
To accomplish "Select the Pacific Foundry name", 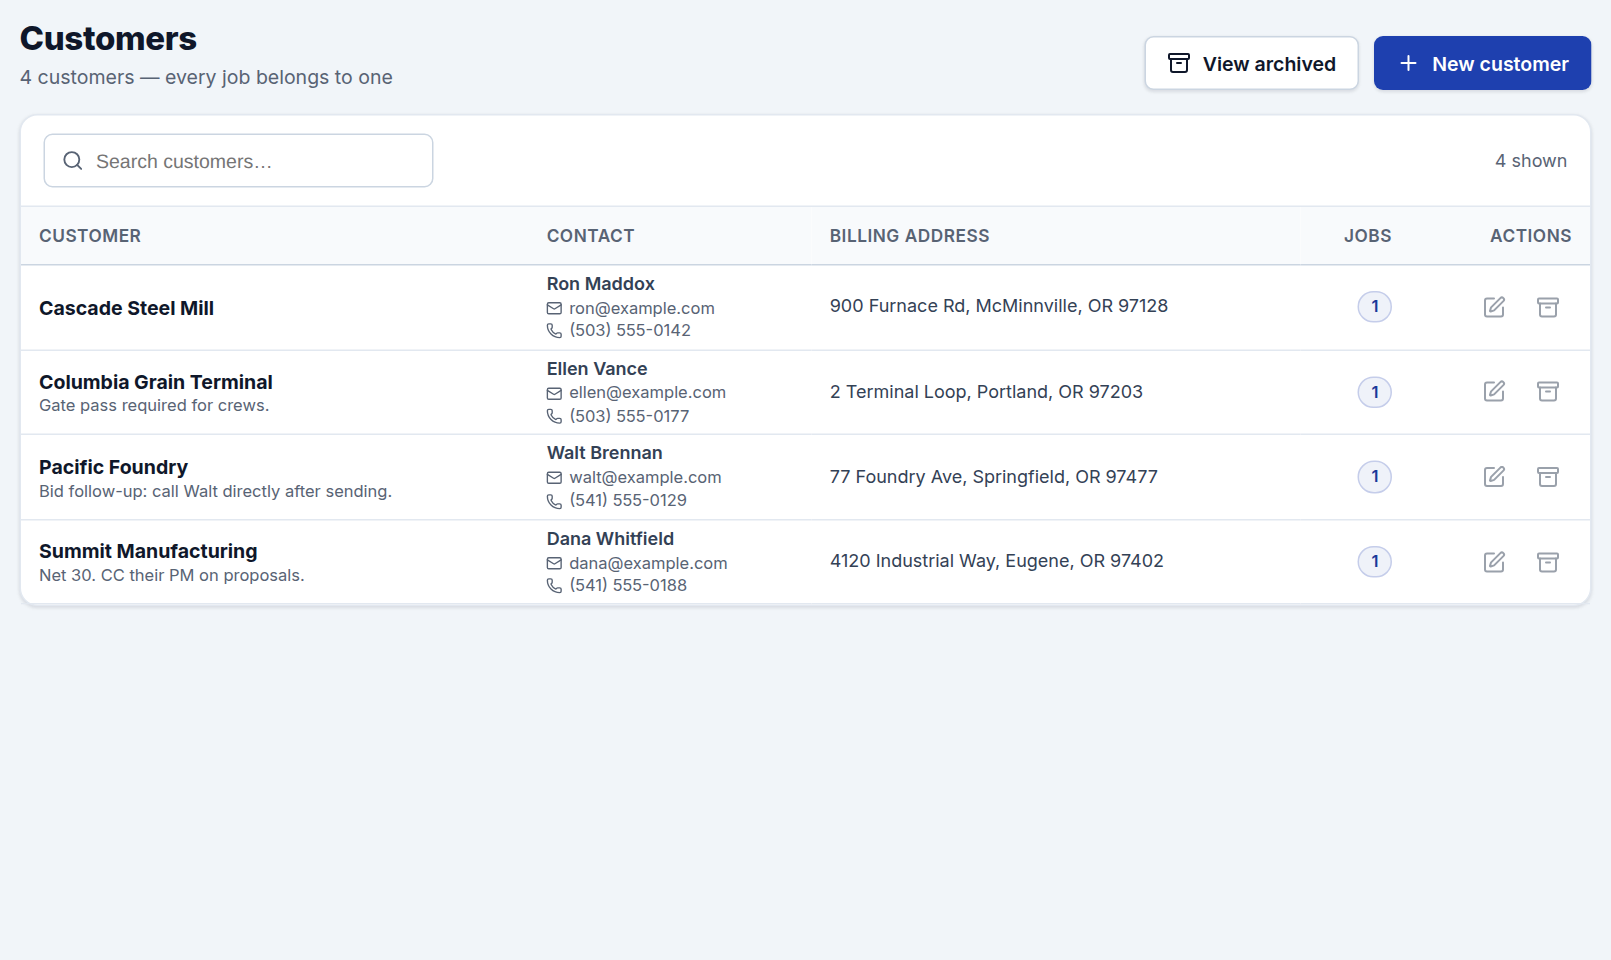I will [x=113, y=467].
